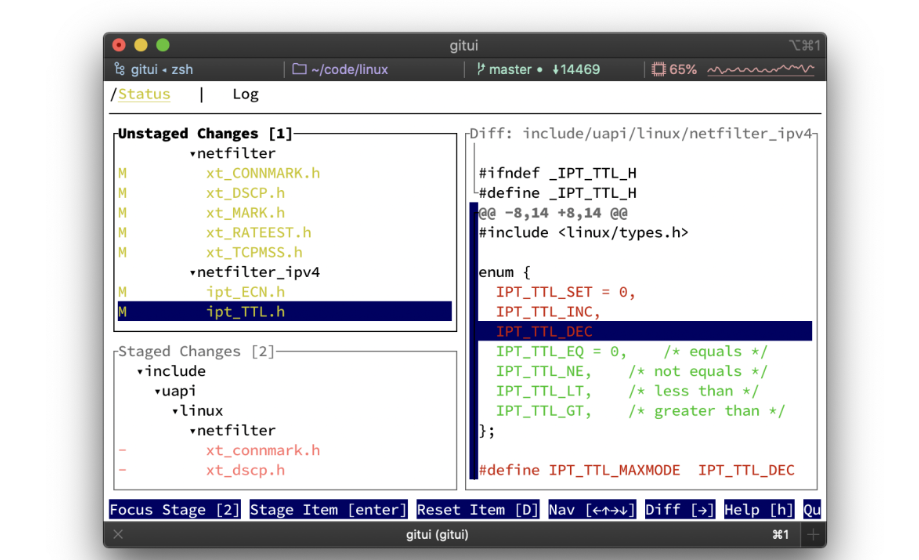The width and height of the screenshot is (919, 560).
Task: Click the Help [h] command
Action: click(x=759, y=510)
